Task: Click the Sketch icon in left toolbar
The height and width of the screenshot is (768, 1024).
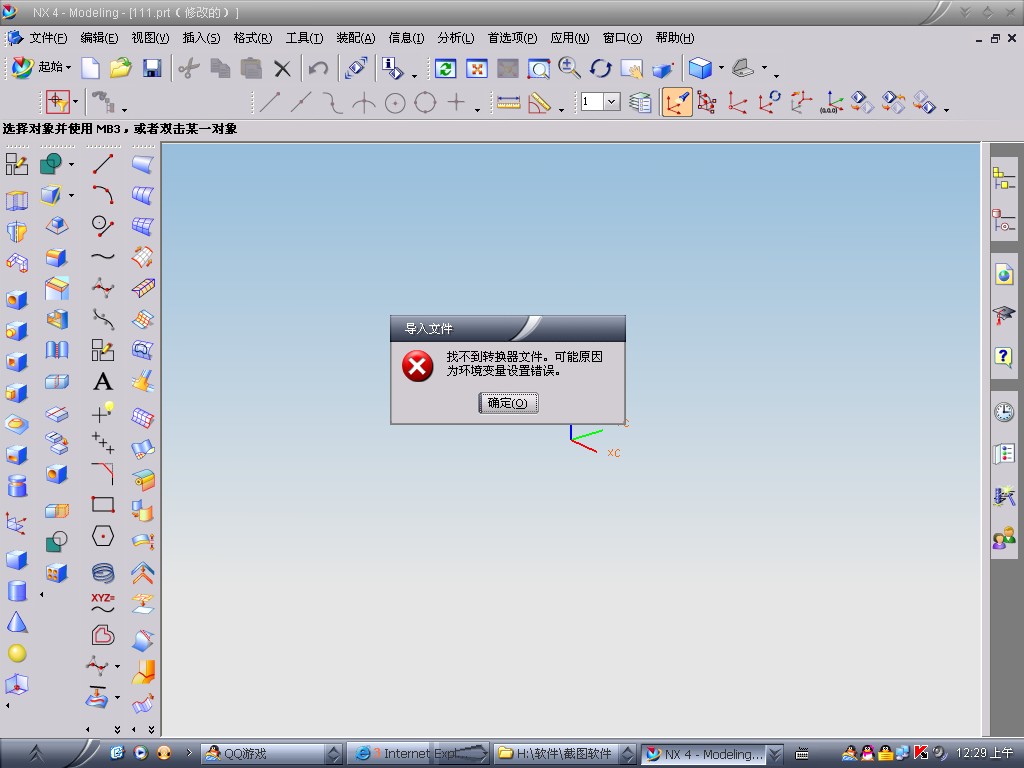Action: click(x=17, y=164)
